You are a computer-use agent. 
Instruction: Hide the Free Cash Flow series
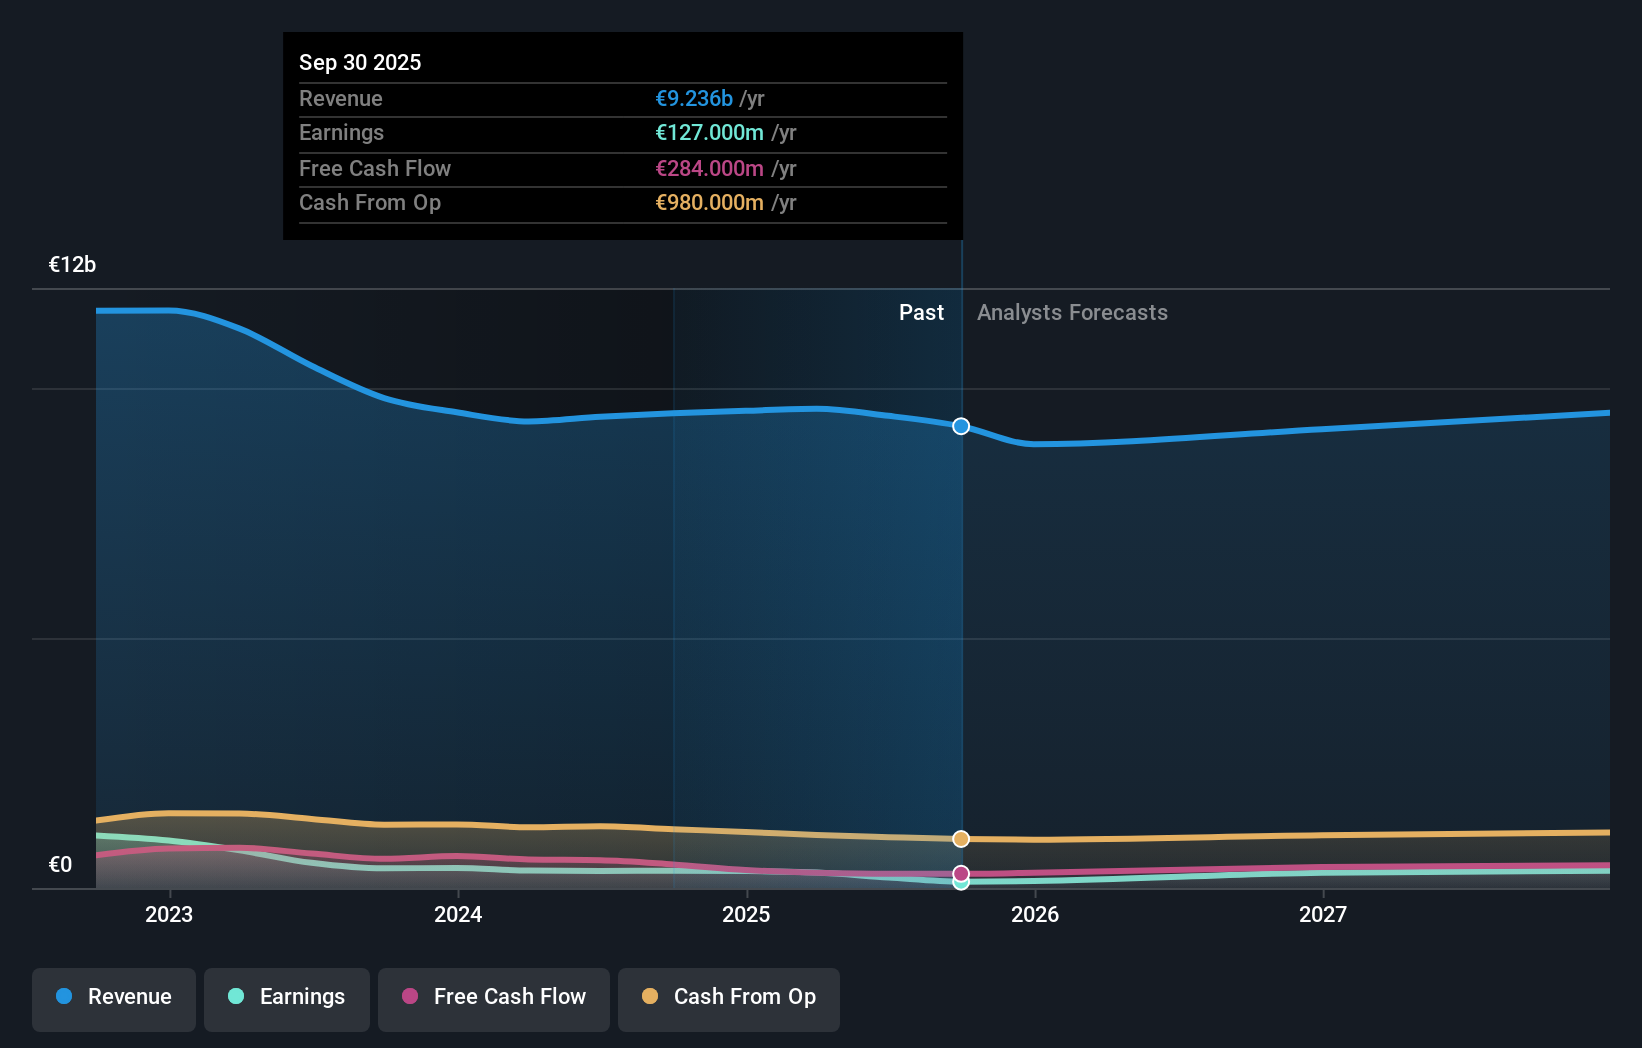(x=493, y=998)
